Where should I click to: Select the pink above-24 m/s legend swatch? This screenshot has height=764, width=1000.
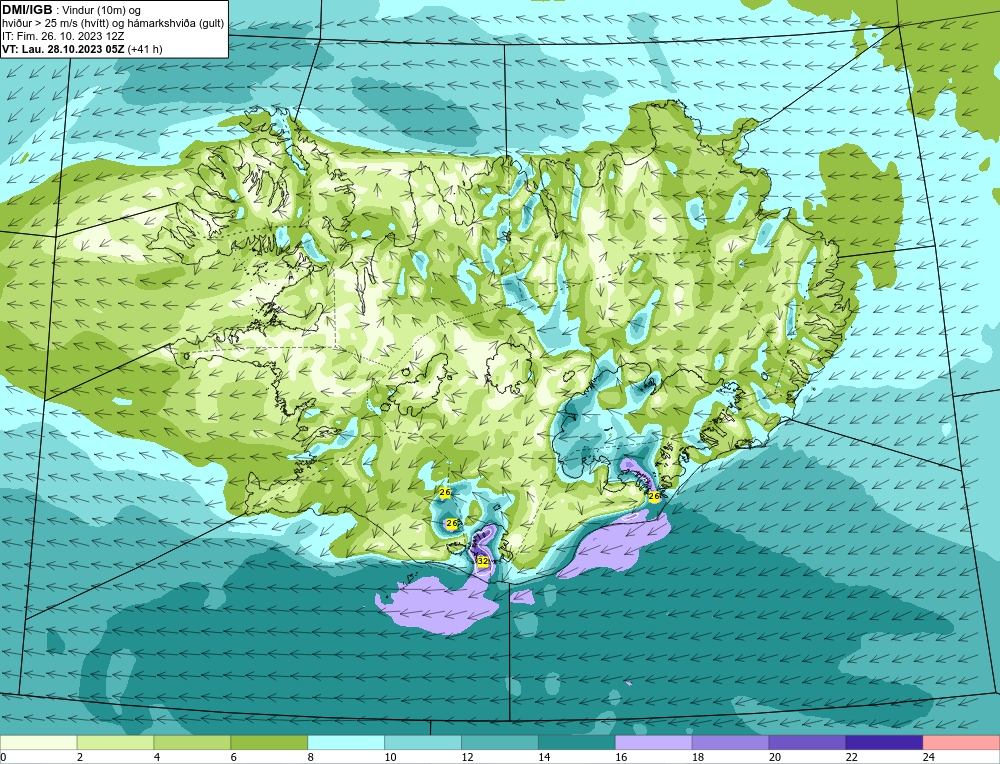(x=961, y=743)
